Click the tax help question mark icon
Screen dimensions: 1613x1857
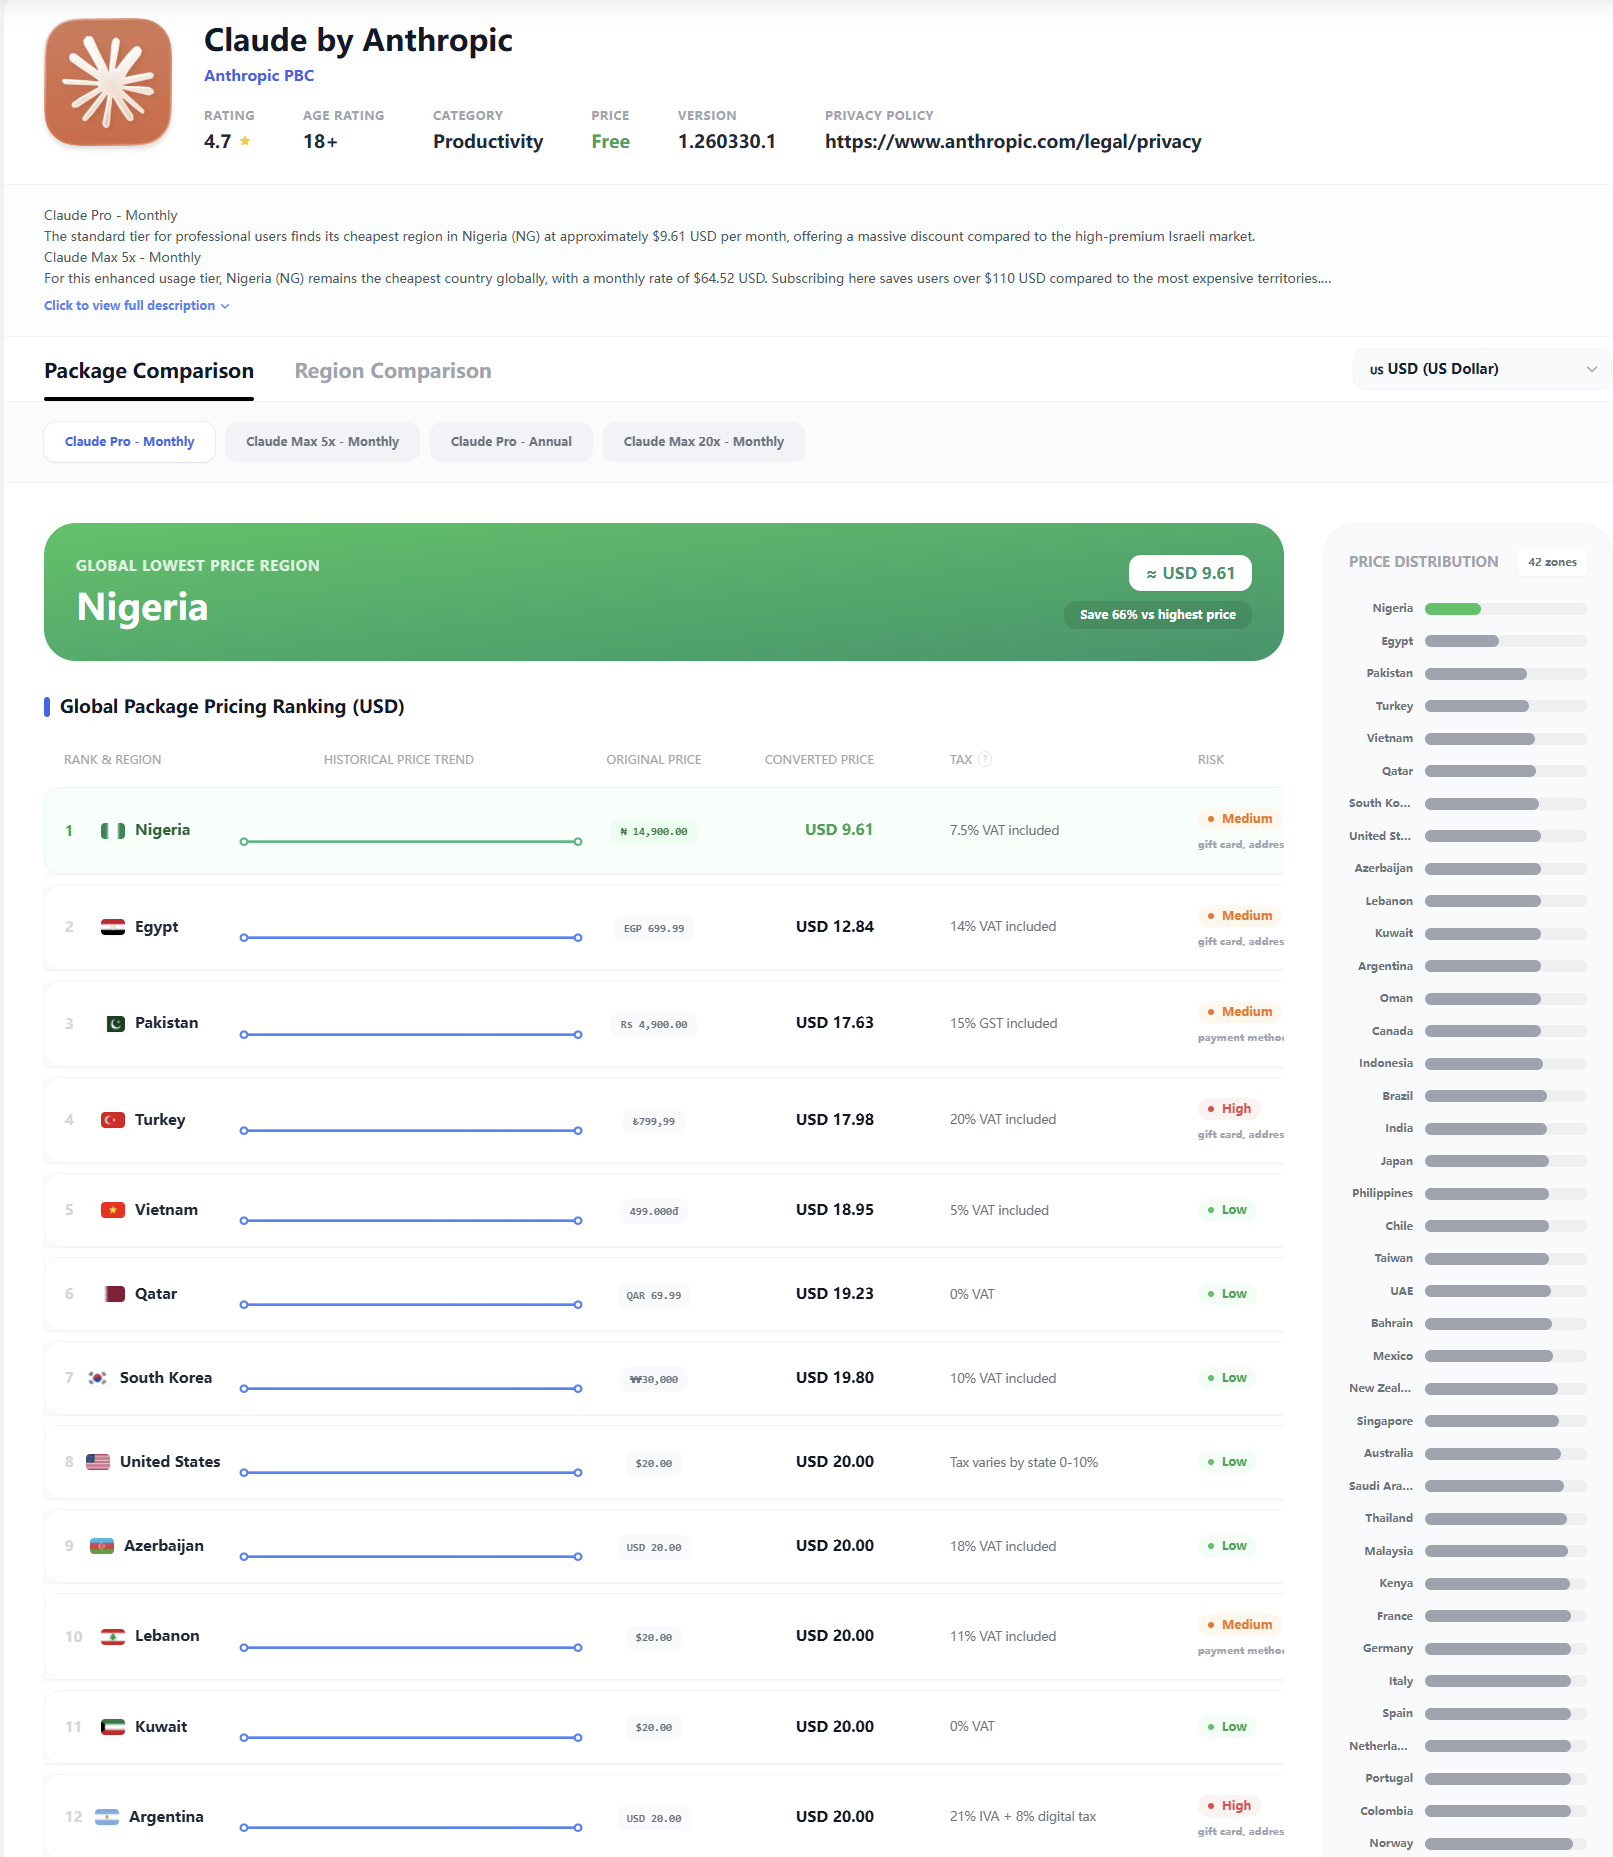tap(985, 759)
